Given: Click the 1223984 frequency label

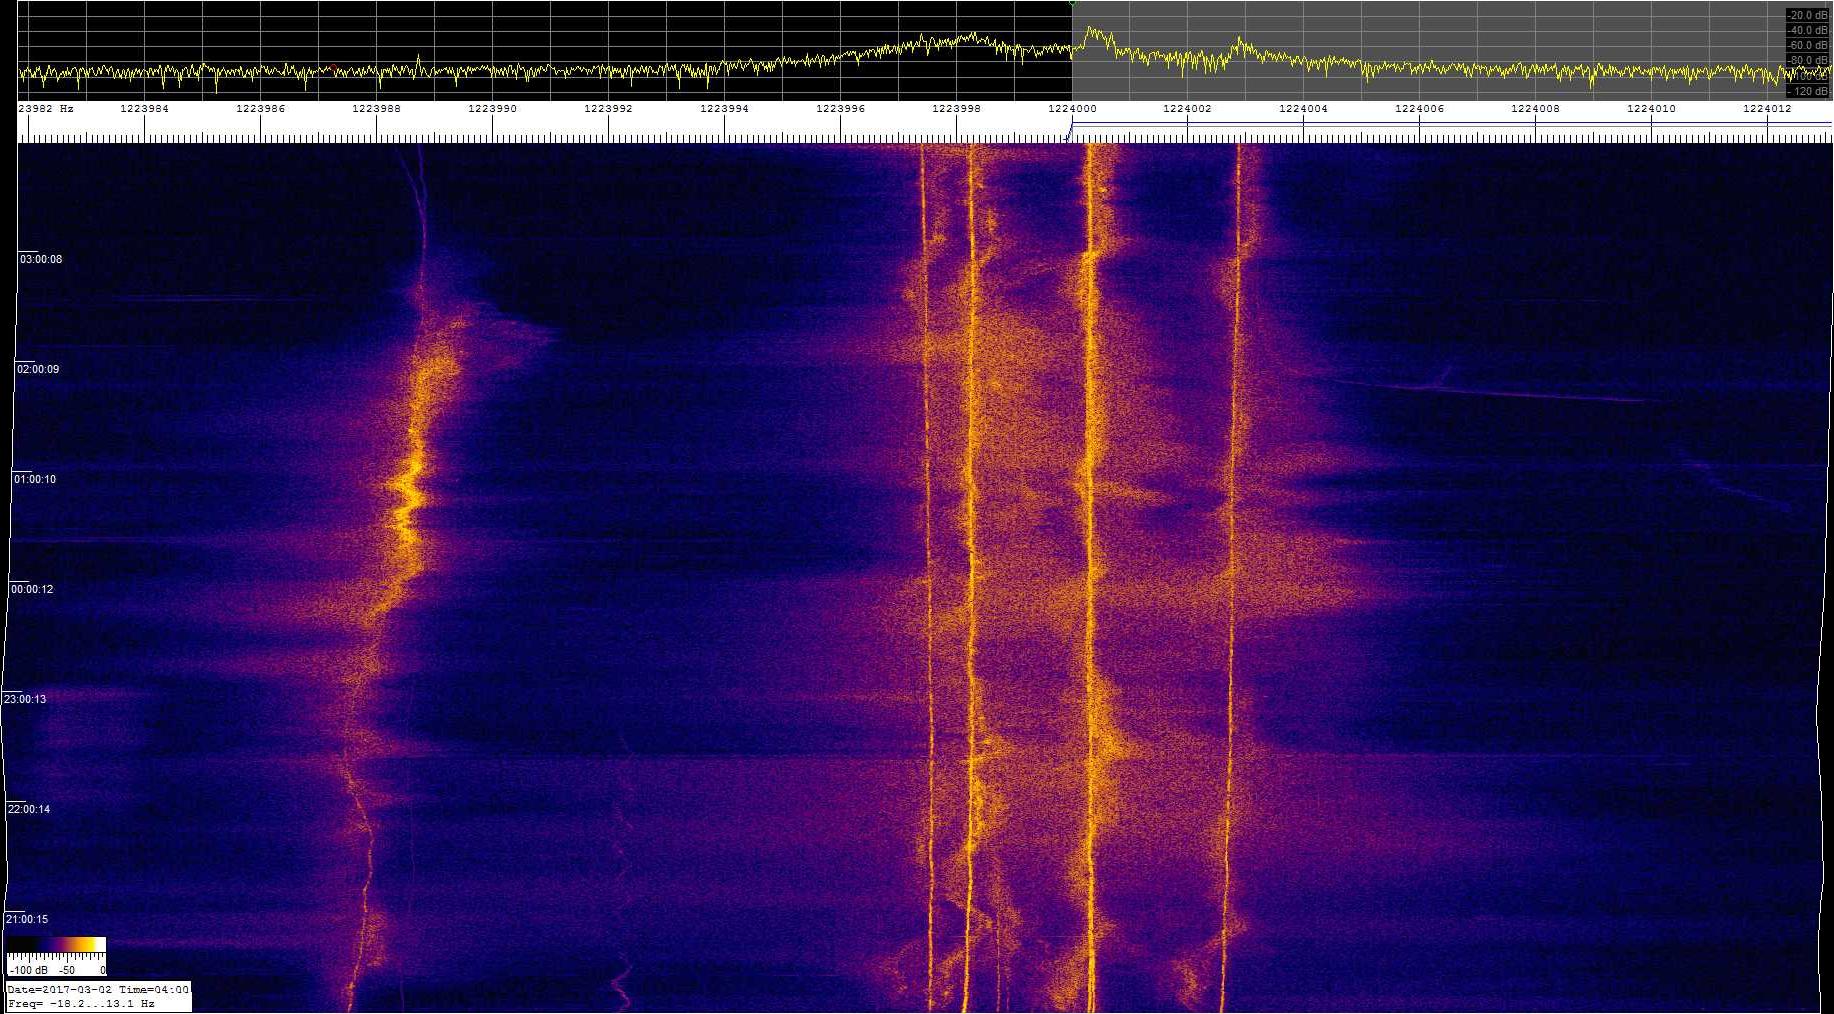Looking at the screenshot, I should [144, 108].
